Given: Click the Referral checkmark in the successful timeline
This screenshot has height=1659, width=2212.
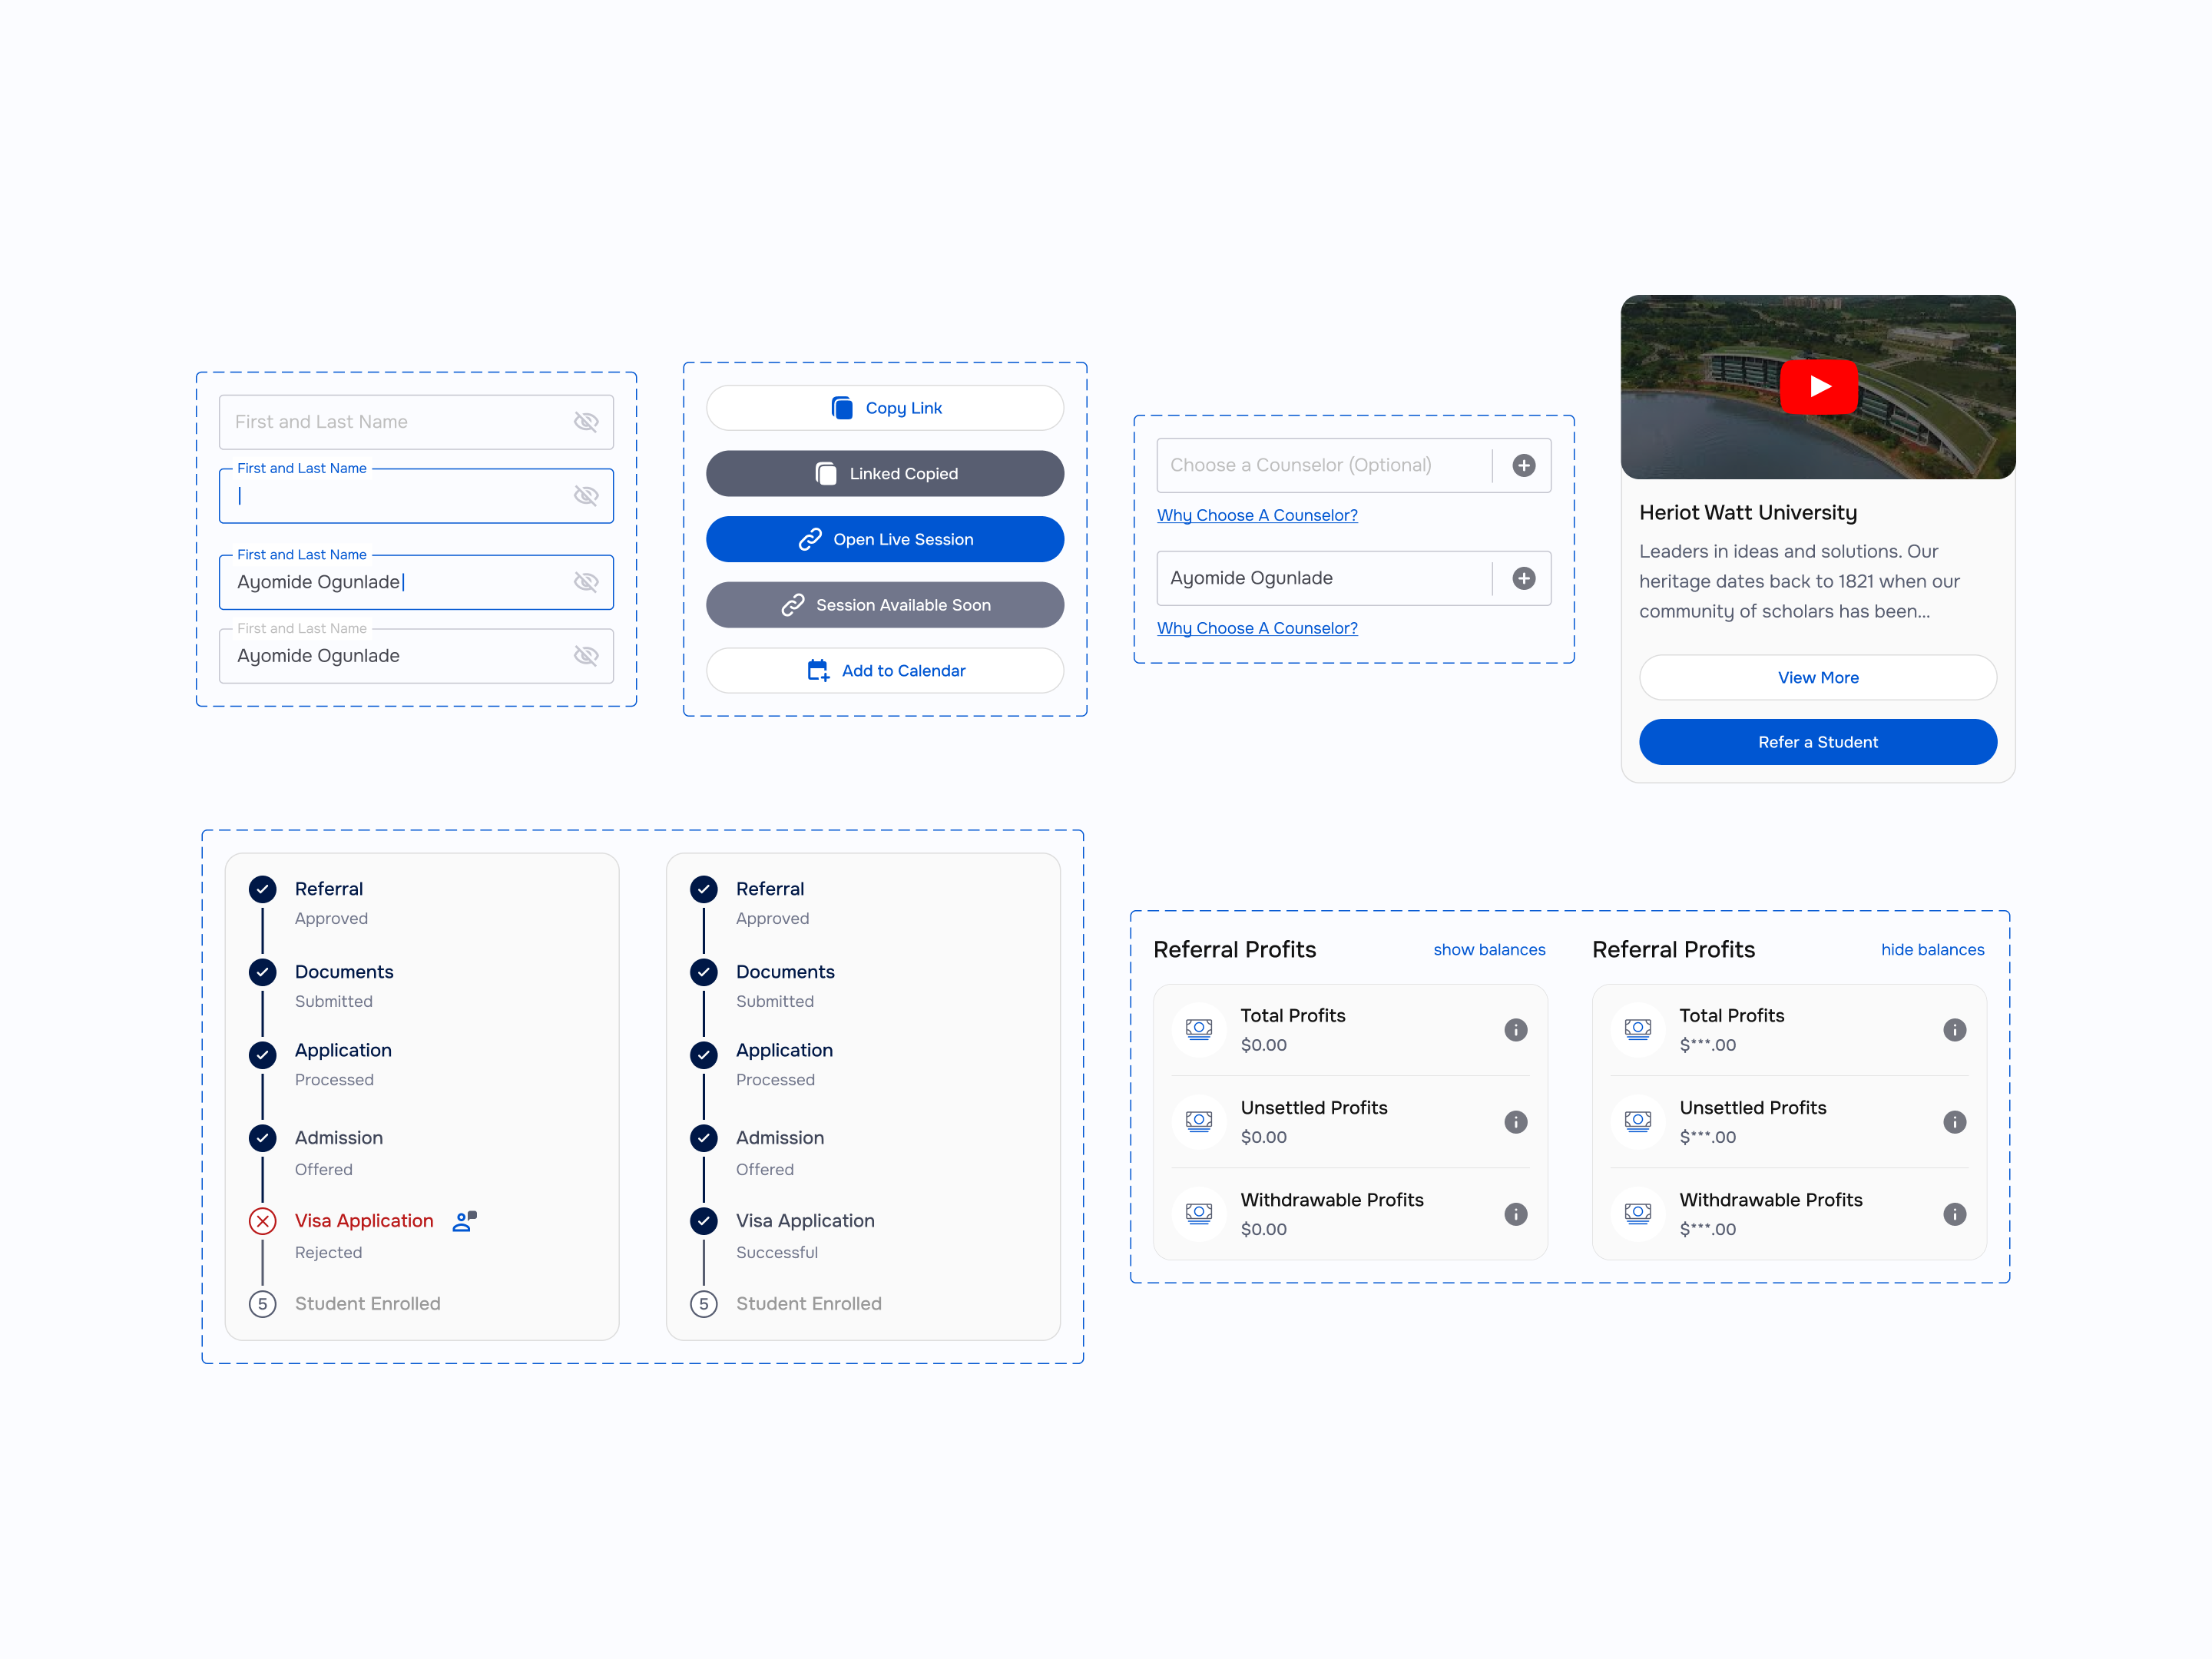Looking at the screenshot, I should click(704, 889).
